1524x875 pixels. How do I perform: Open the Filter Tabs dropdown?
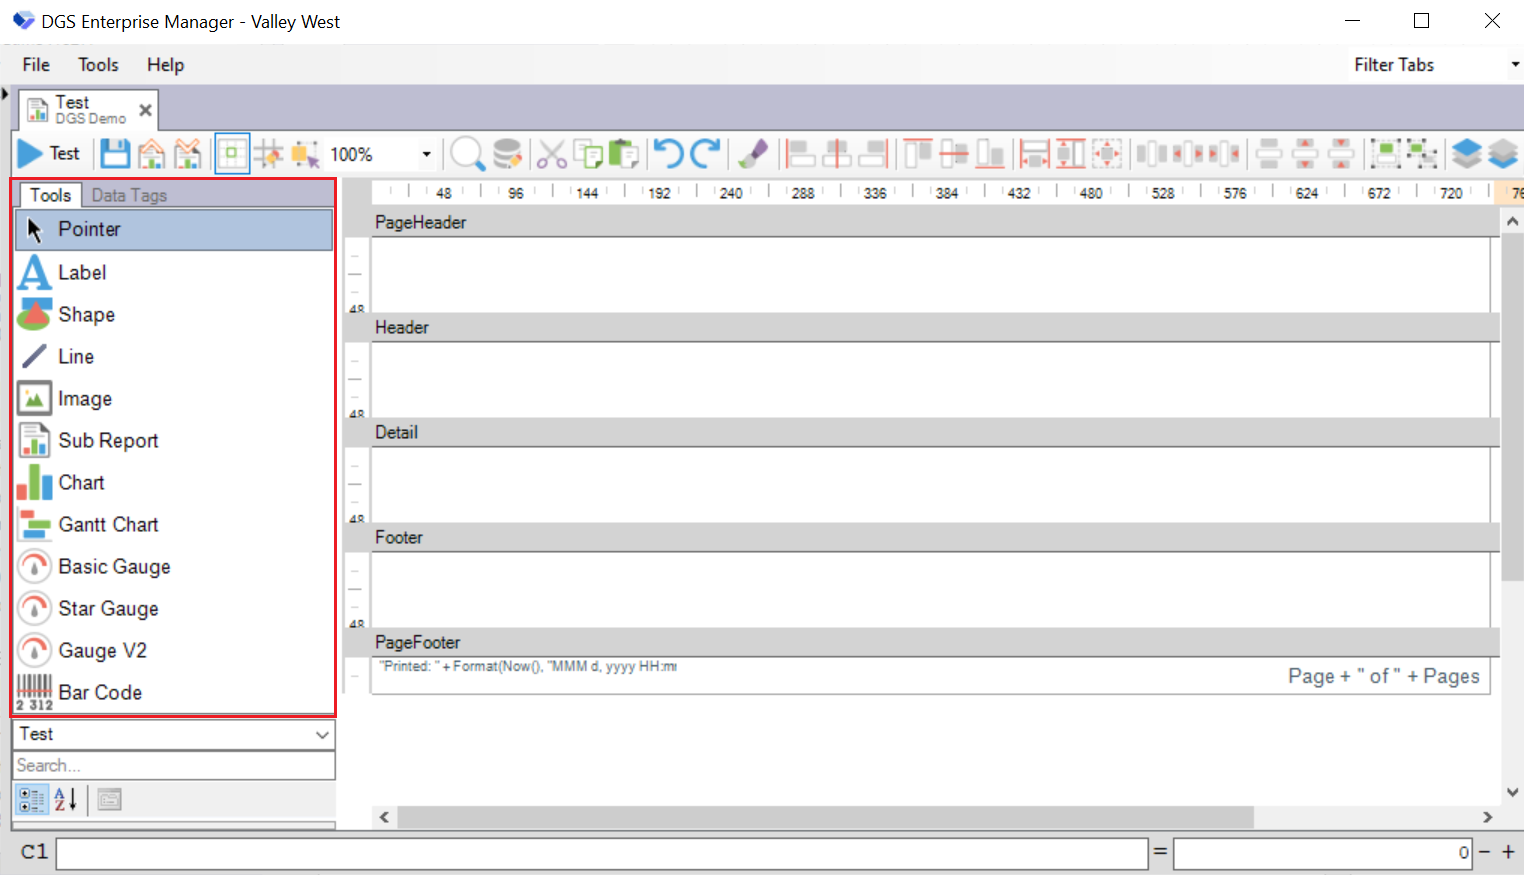pyautogui.click(x=1514, y=65)
